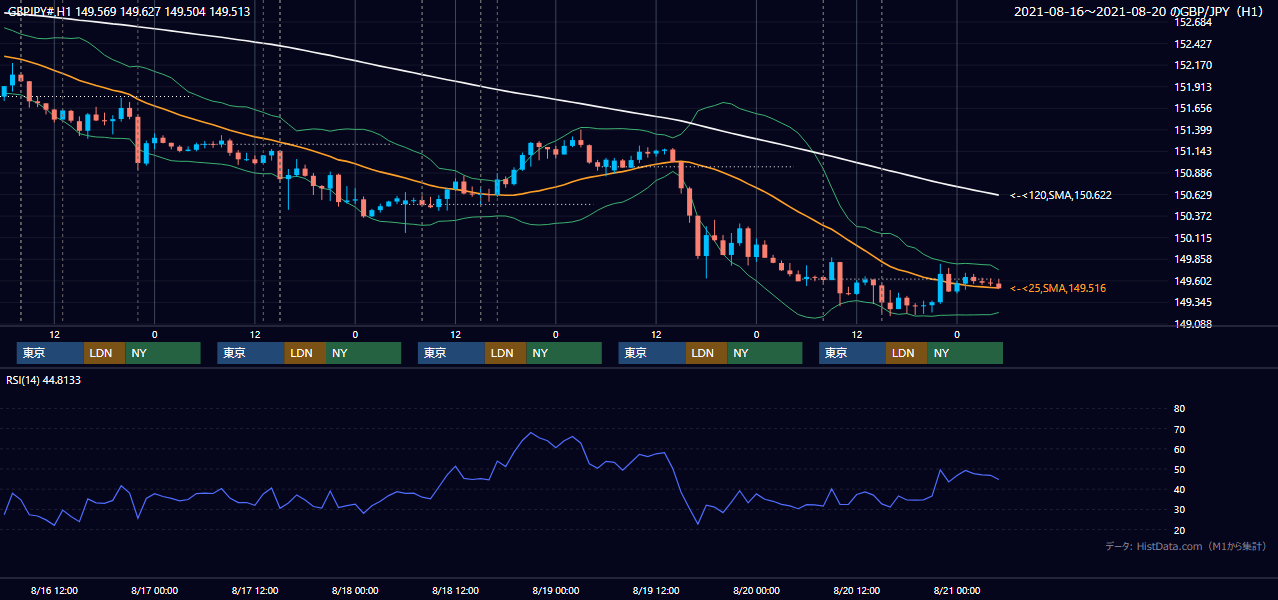1278x600 pixels.
Task: Select the RSI axis level 40
Action: tap(1179, 489)
